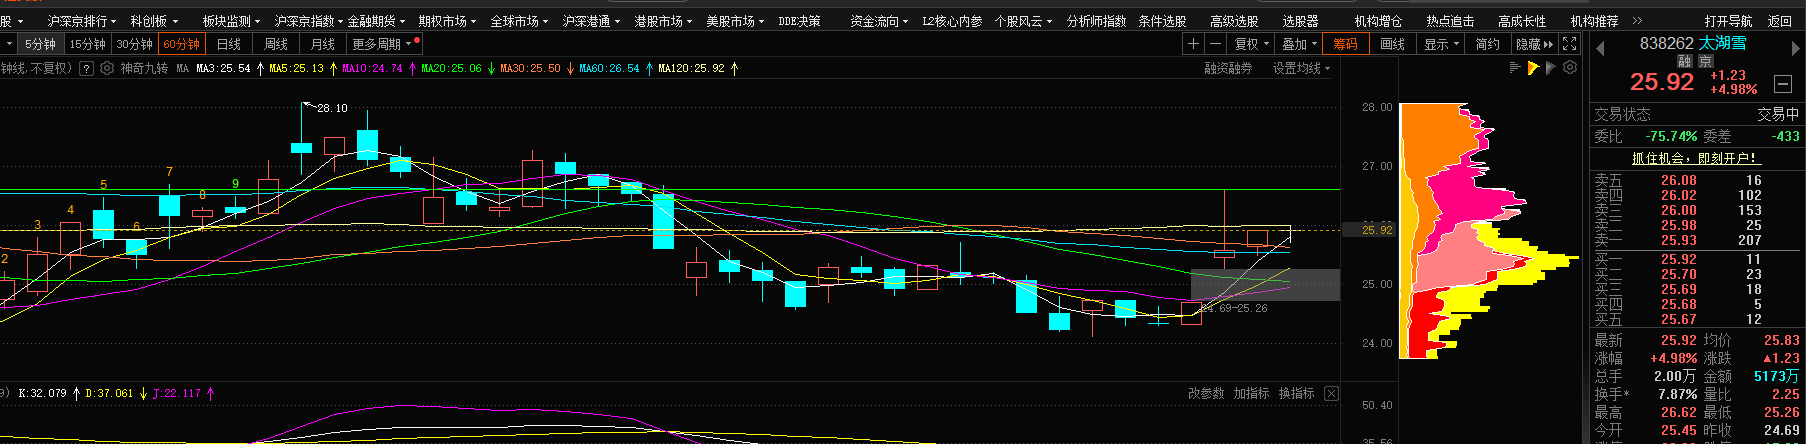
Task: Close the KDJ indicator panel
Action: 1331,394
